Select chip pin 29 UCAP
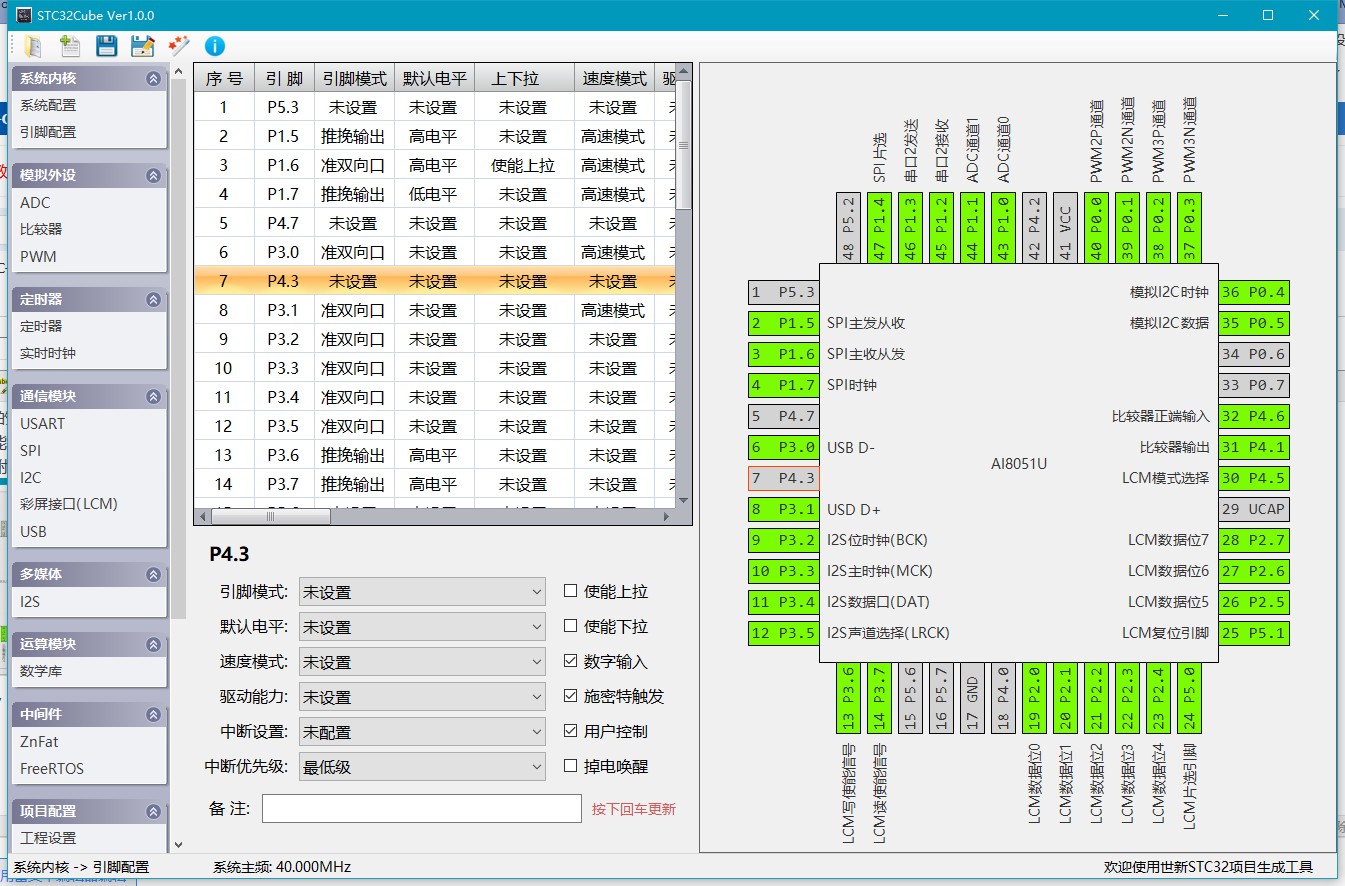The width and height of the screenshot is (1345, 886). click(1253, 509)
